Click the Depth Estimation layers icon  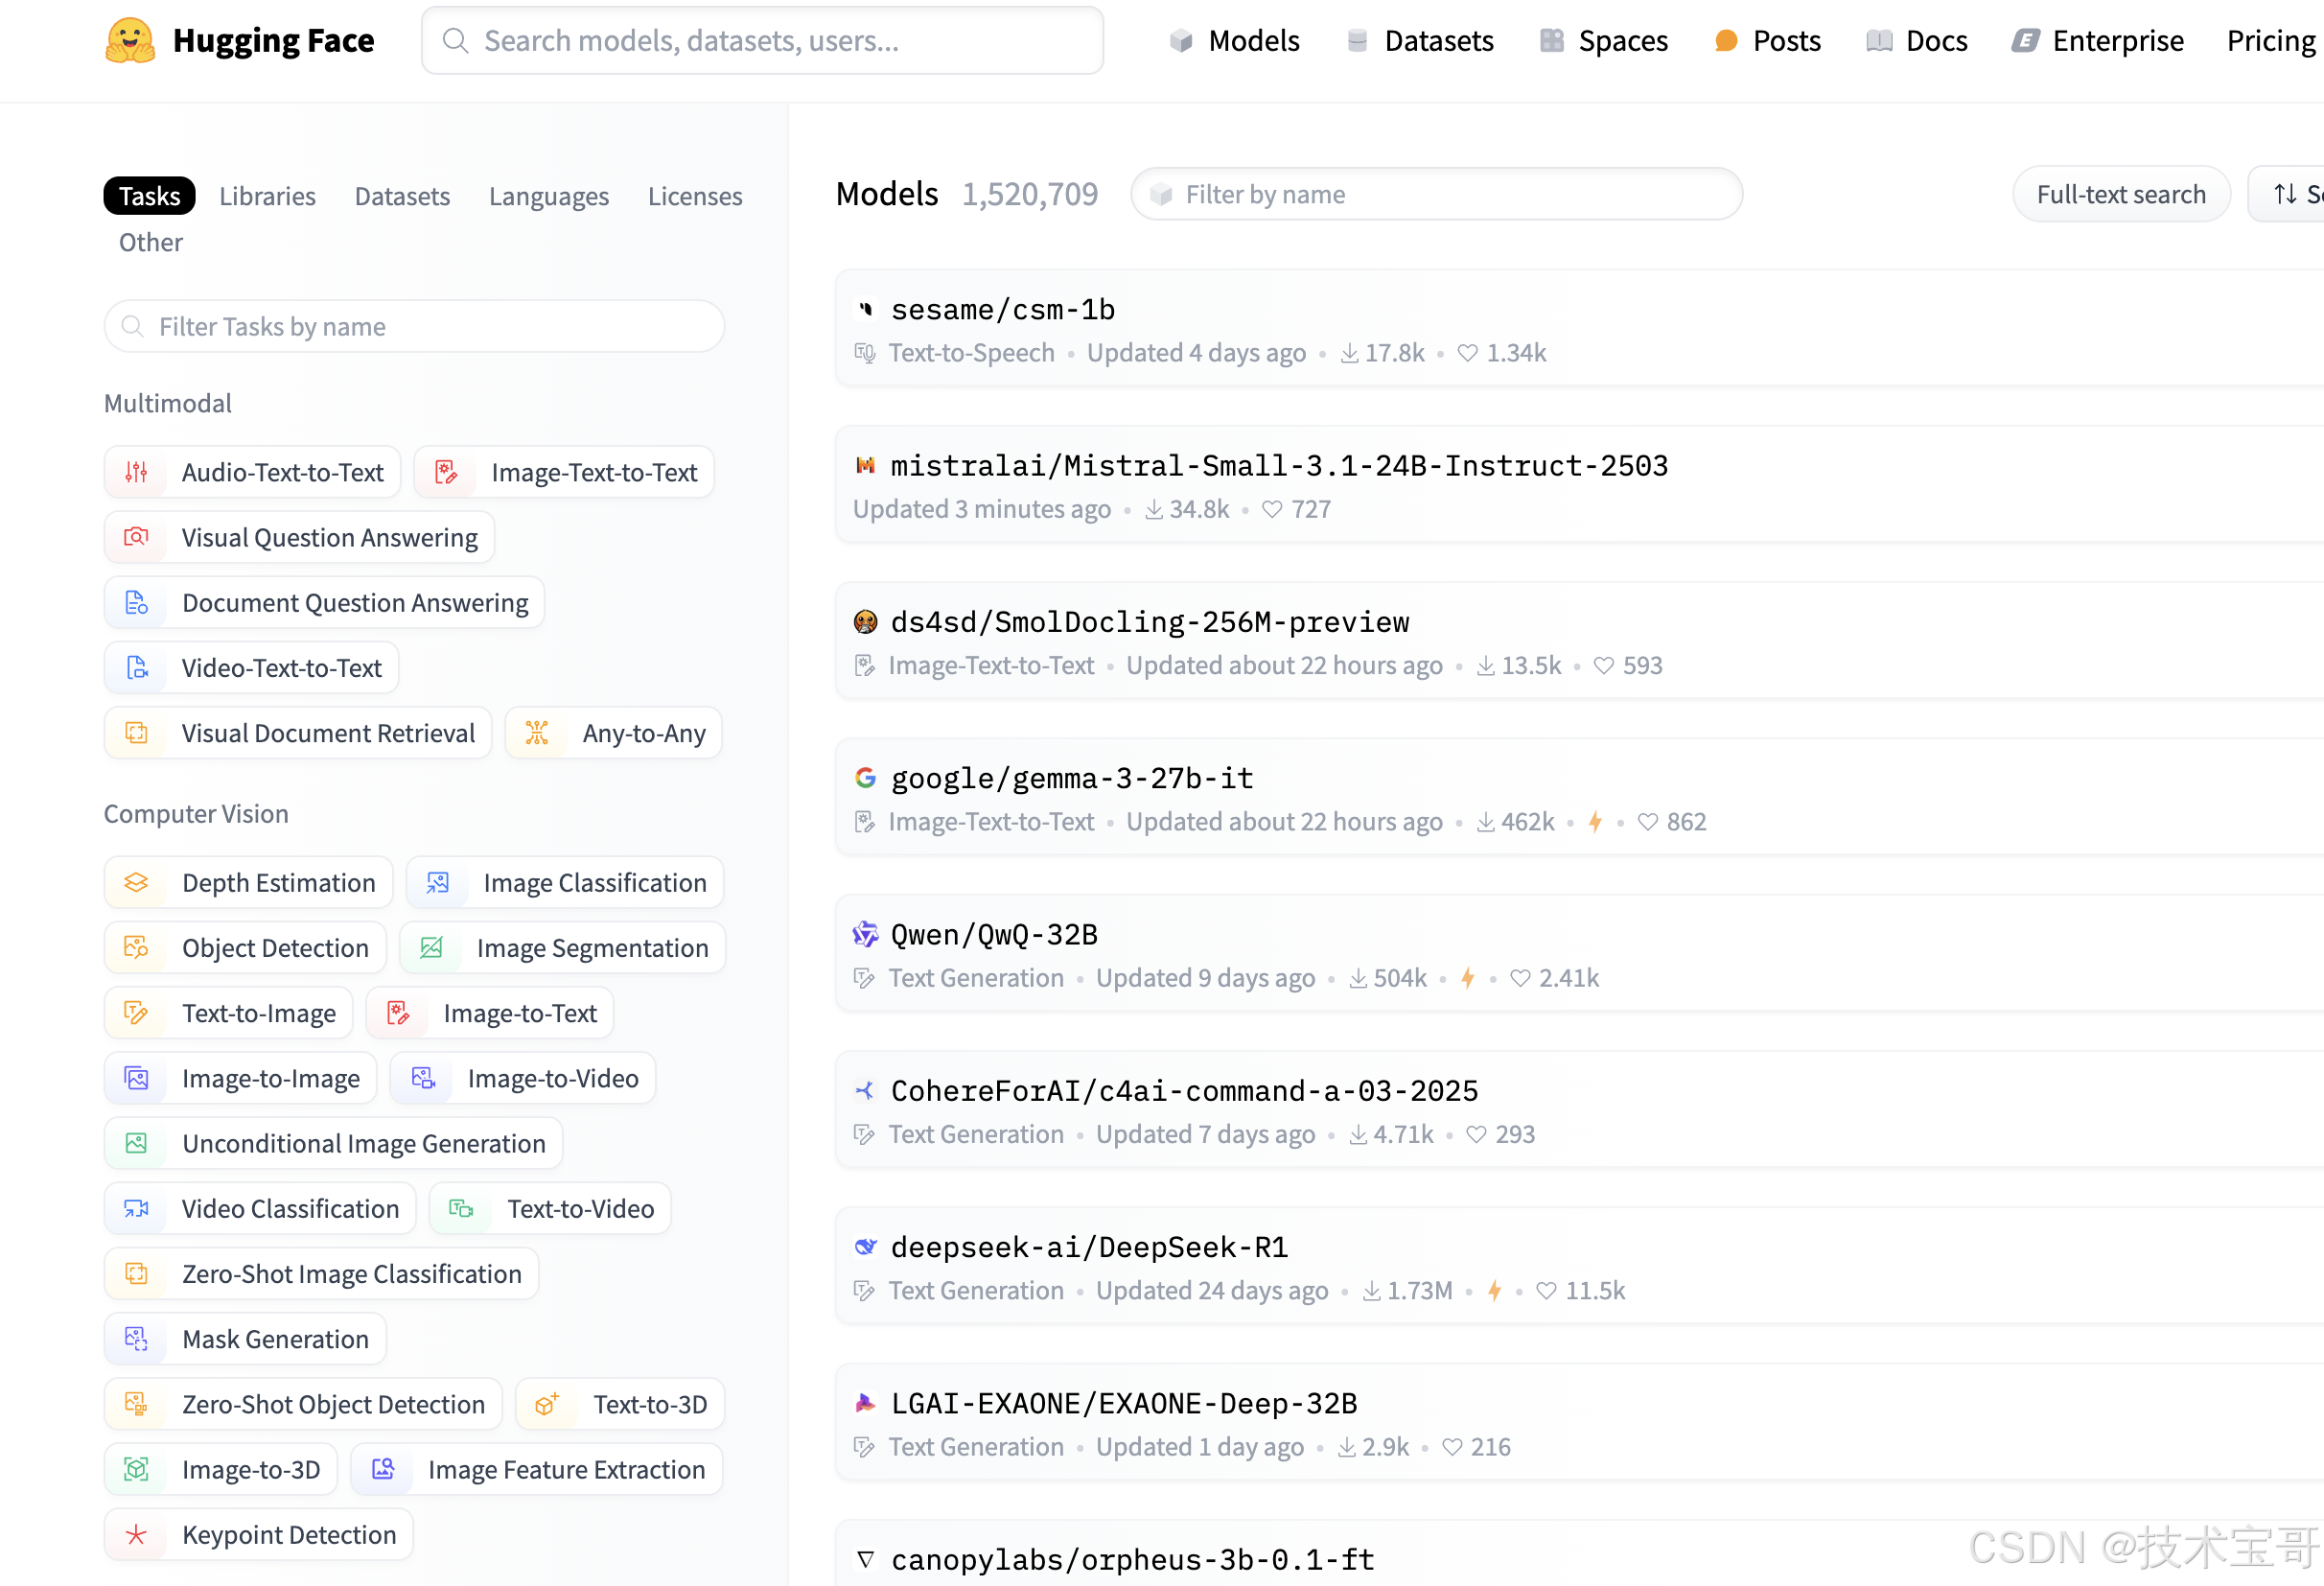[137, 882]
